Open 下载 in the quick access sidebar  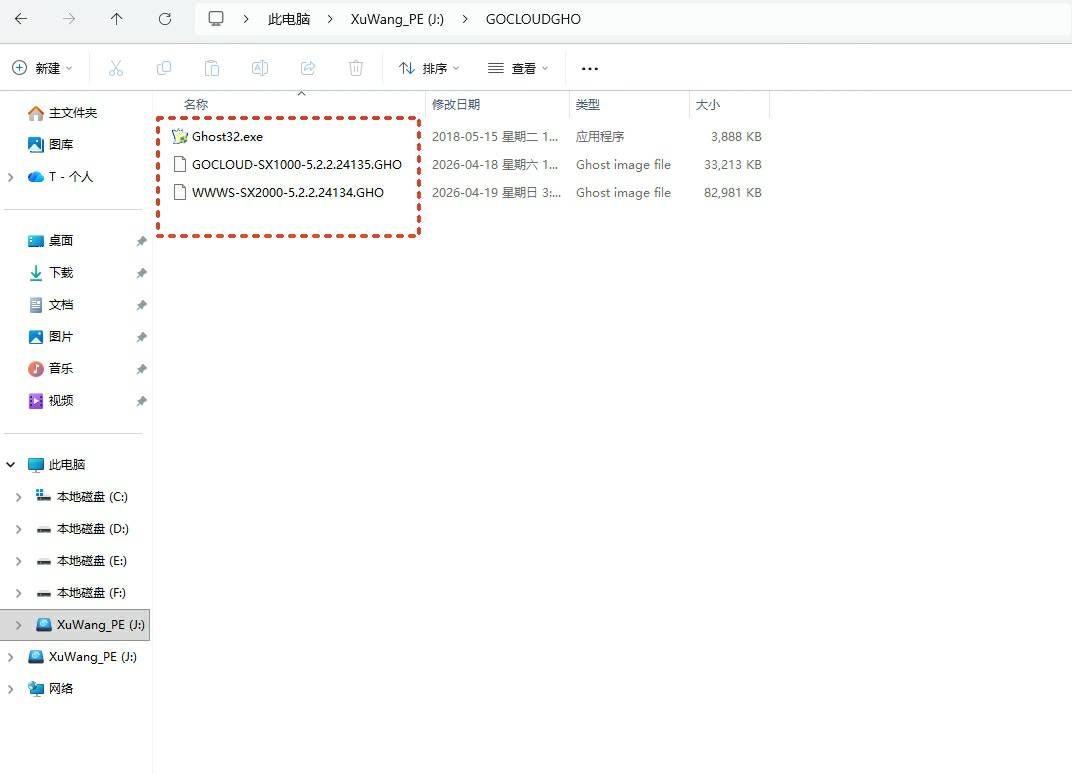(61, 273)
